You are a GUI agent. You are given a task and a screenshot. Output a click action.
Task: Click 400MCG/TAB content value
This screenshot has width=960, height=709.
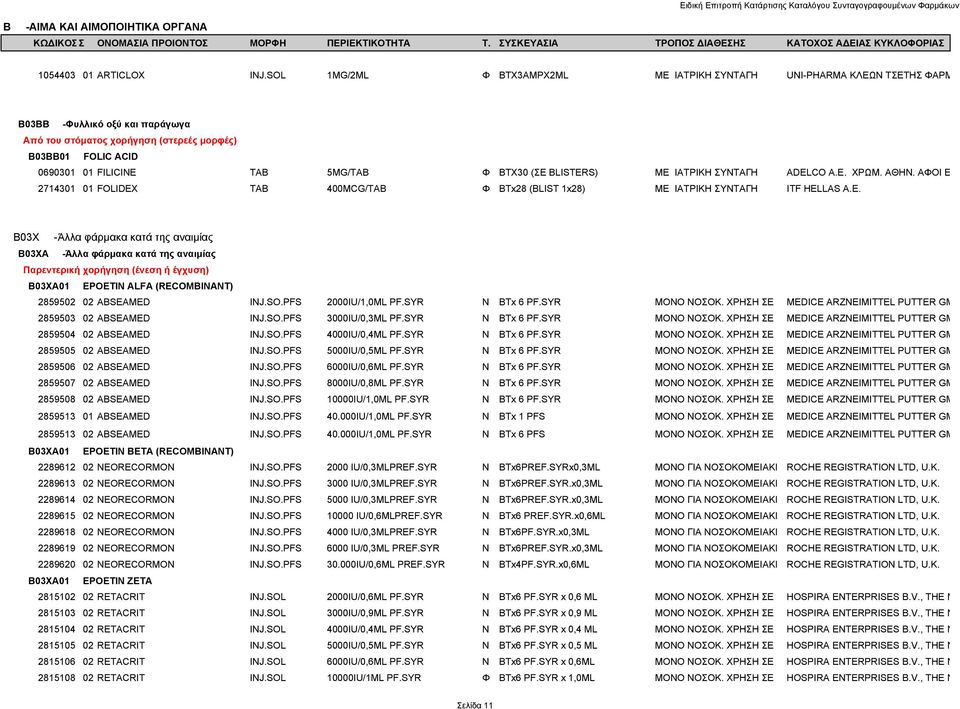coord(356,189)
